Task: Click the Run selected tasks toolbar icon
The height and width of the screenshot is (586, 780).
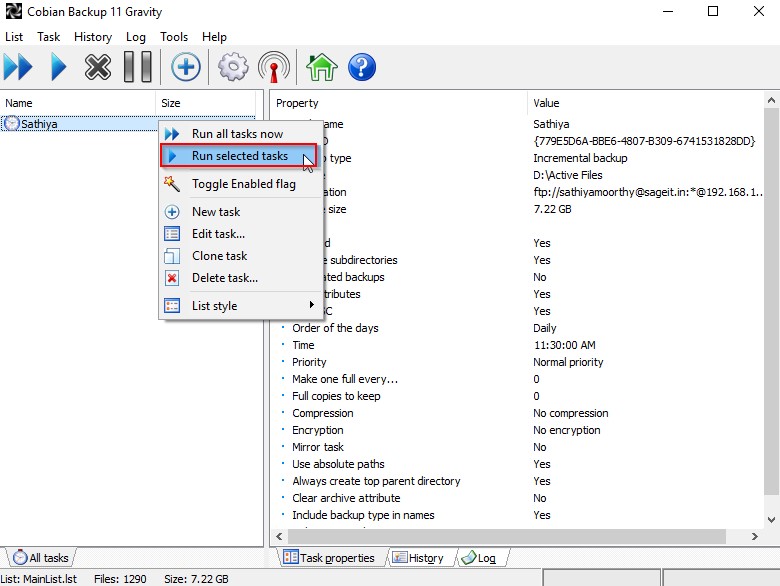Action: point(58,67)
